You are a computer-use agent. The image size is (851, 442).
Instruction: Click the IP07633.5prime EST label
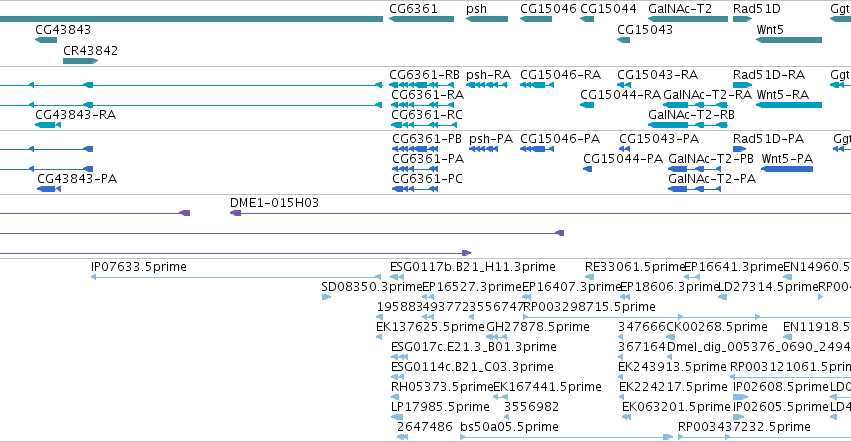coord(139,267)
